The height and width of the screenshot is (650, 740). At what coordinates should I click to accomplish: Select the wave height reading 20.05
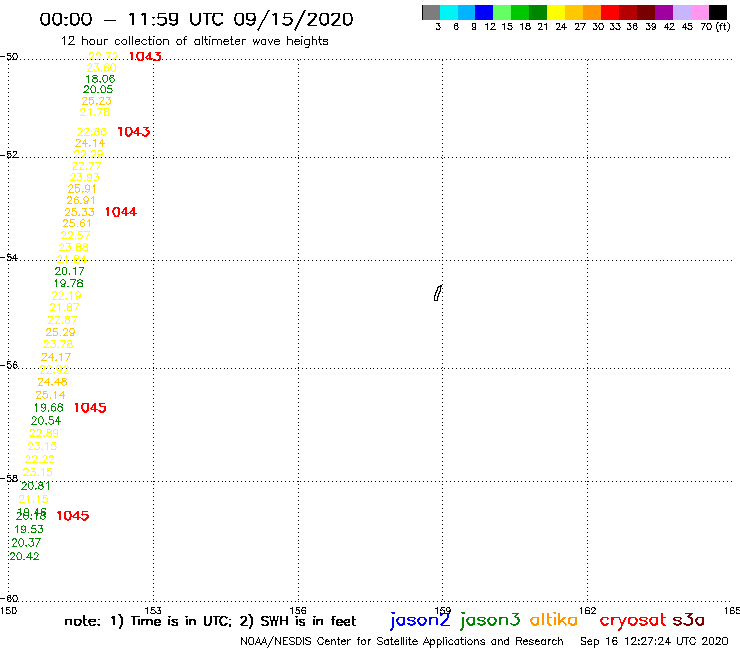98,89
